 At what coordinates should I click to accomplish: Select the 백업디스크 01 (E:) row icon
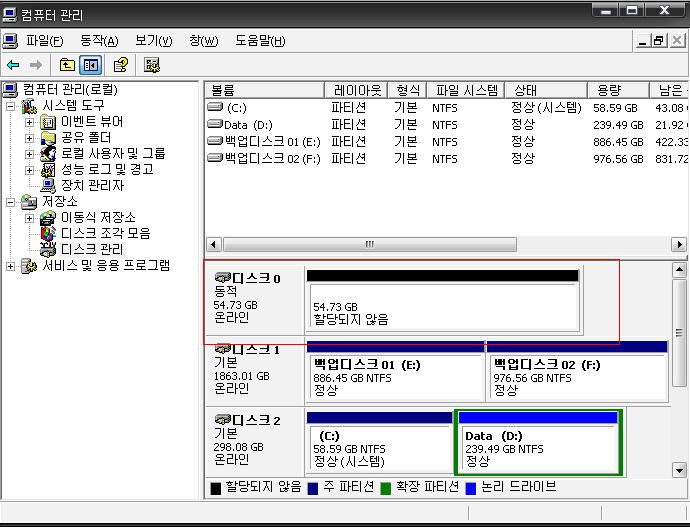(x=215, y=141)
